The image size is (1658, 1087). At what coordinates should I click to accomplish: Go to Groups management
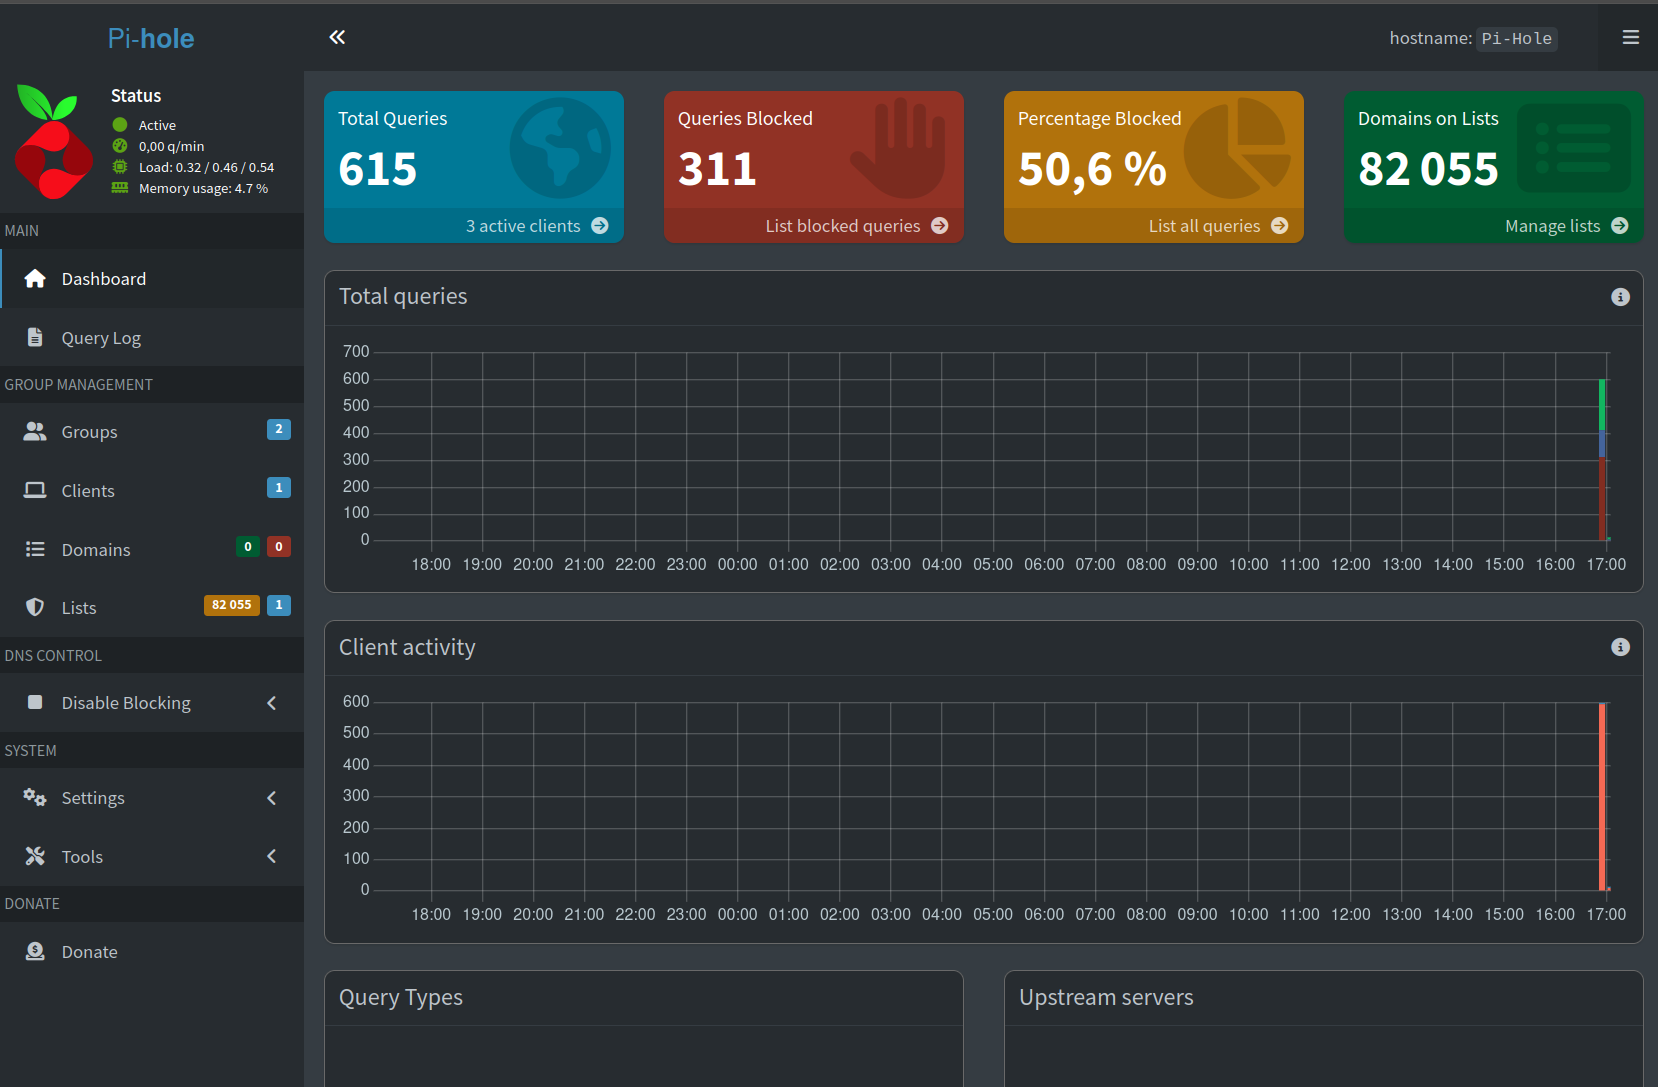(x=152, y=431)
